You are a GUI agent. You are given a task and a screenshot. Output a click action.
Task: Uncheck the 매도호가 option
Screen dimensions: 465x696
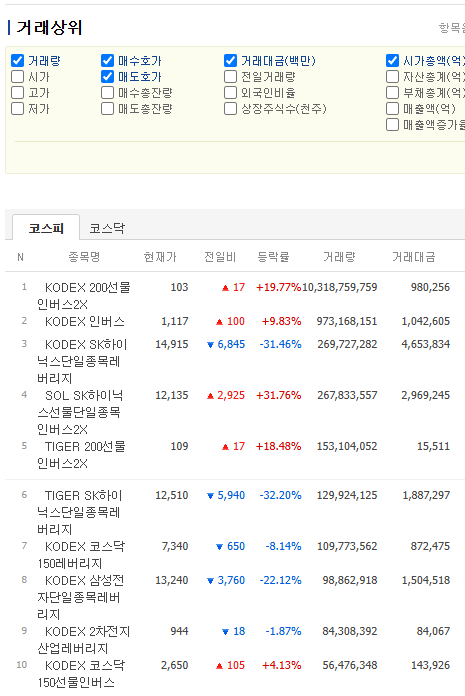107,76
